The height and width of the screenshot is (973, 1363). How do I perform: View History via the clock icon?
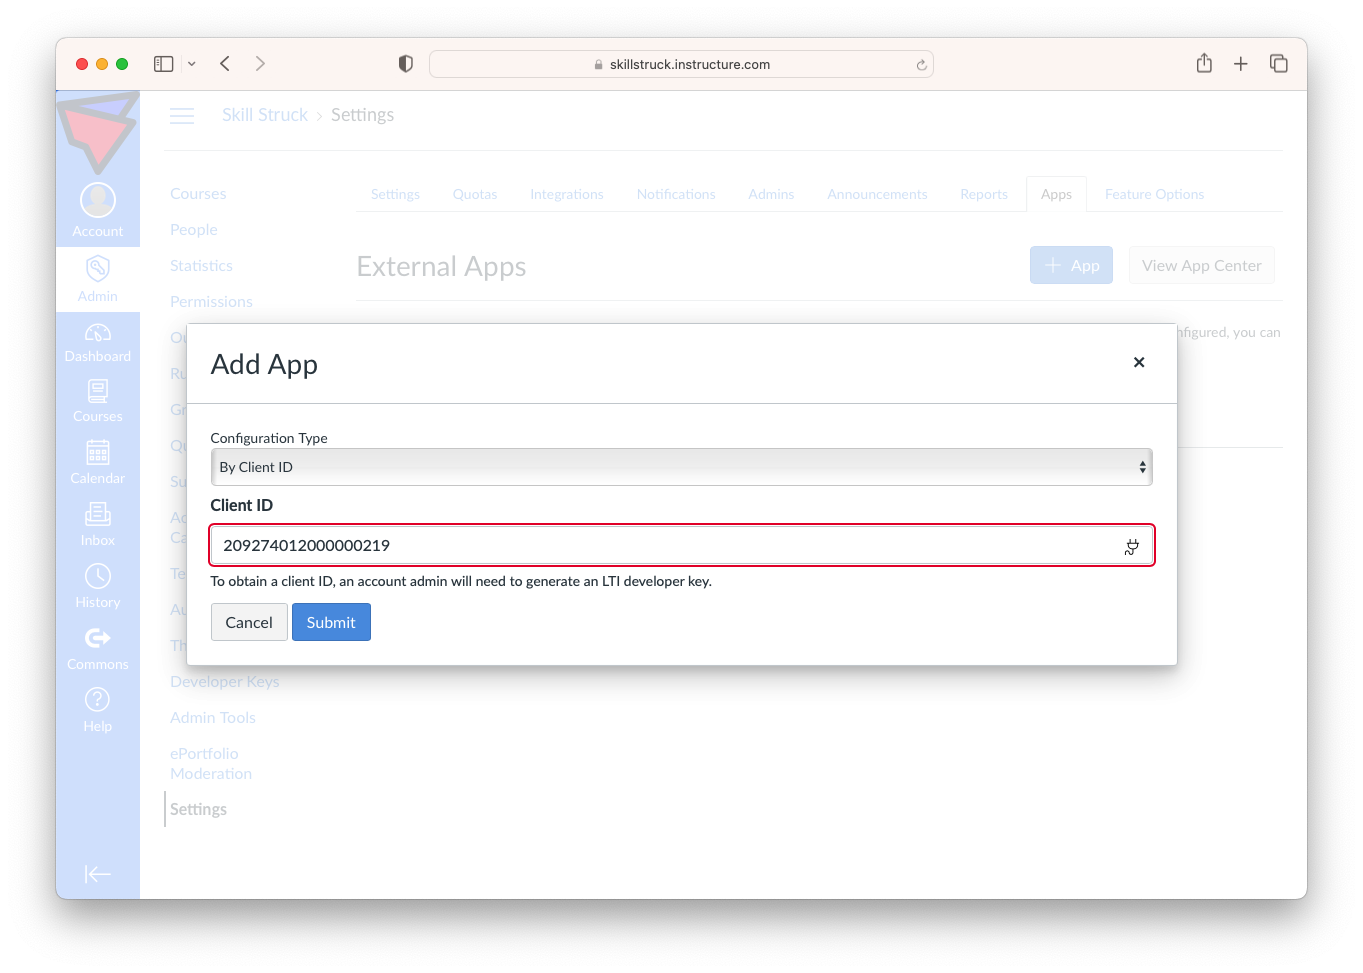[97, 577]
